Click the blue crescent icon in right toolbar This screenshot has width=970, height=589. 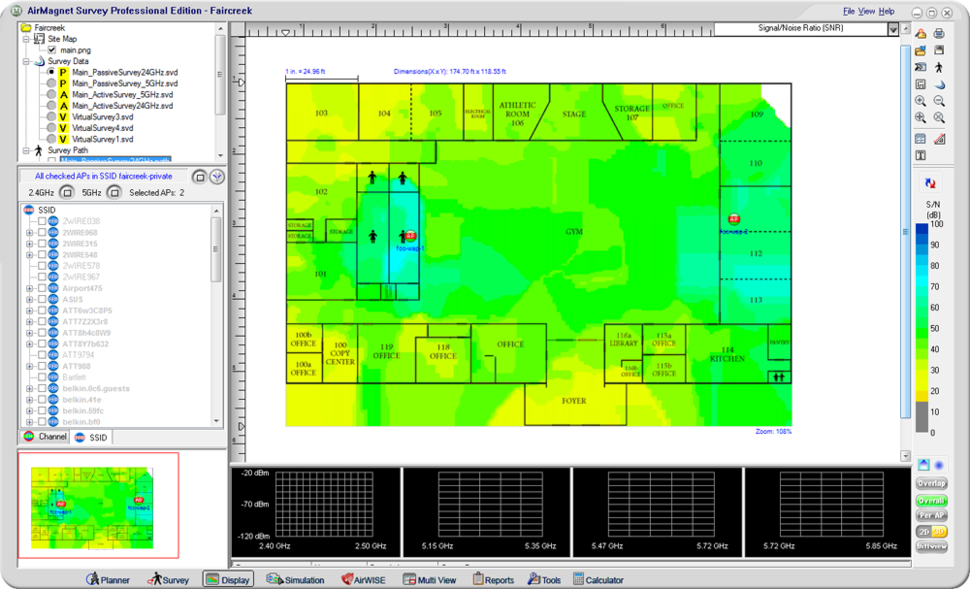[939, 84]
